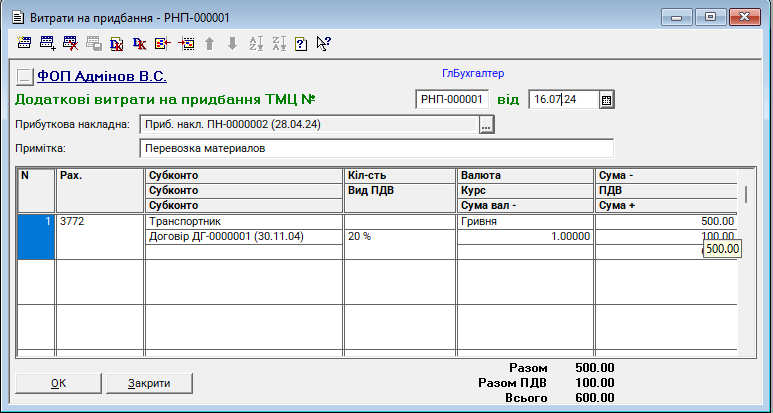Click the context help pointer icon
Screen dimensions: 773x413
[x=324, y=43]
